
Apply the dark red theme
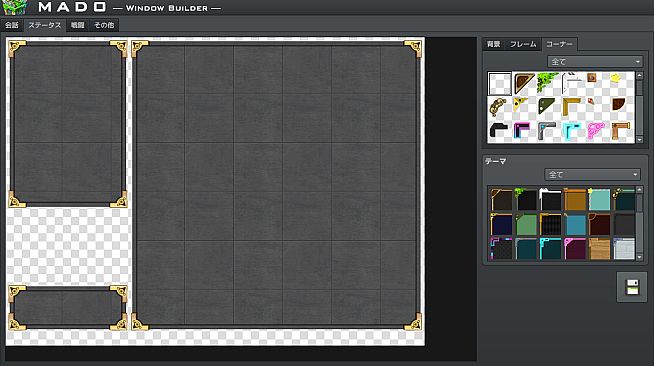pos(599,224)
